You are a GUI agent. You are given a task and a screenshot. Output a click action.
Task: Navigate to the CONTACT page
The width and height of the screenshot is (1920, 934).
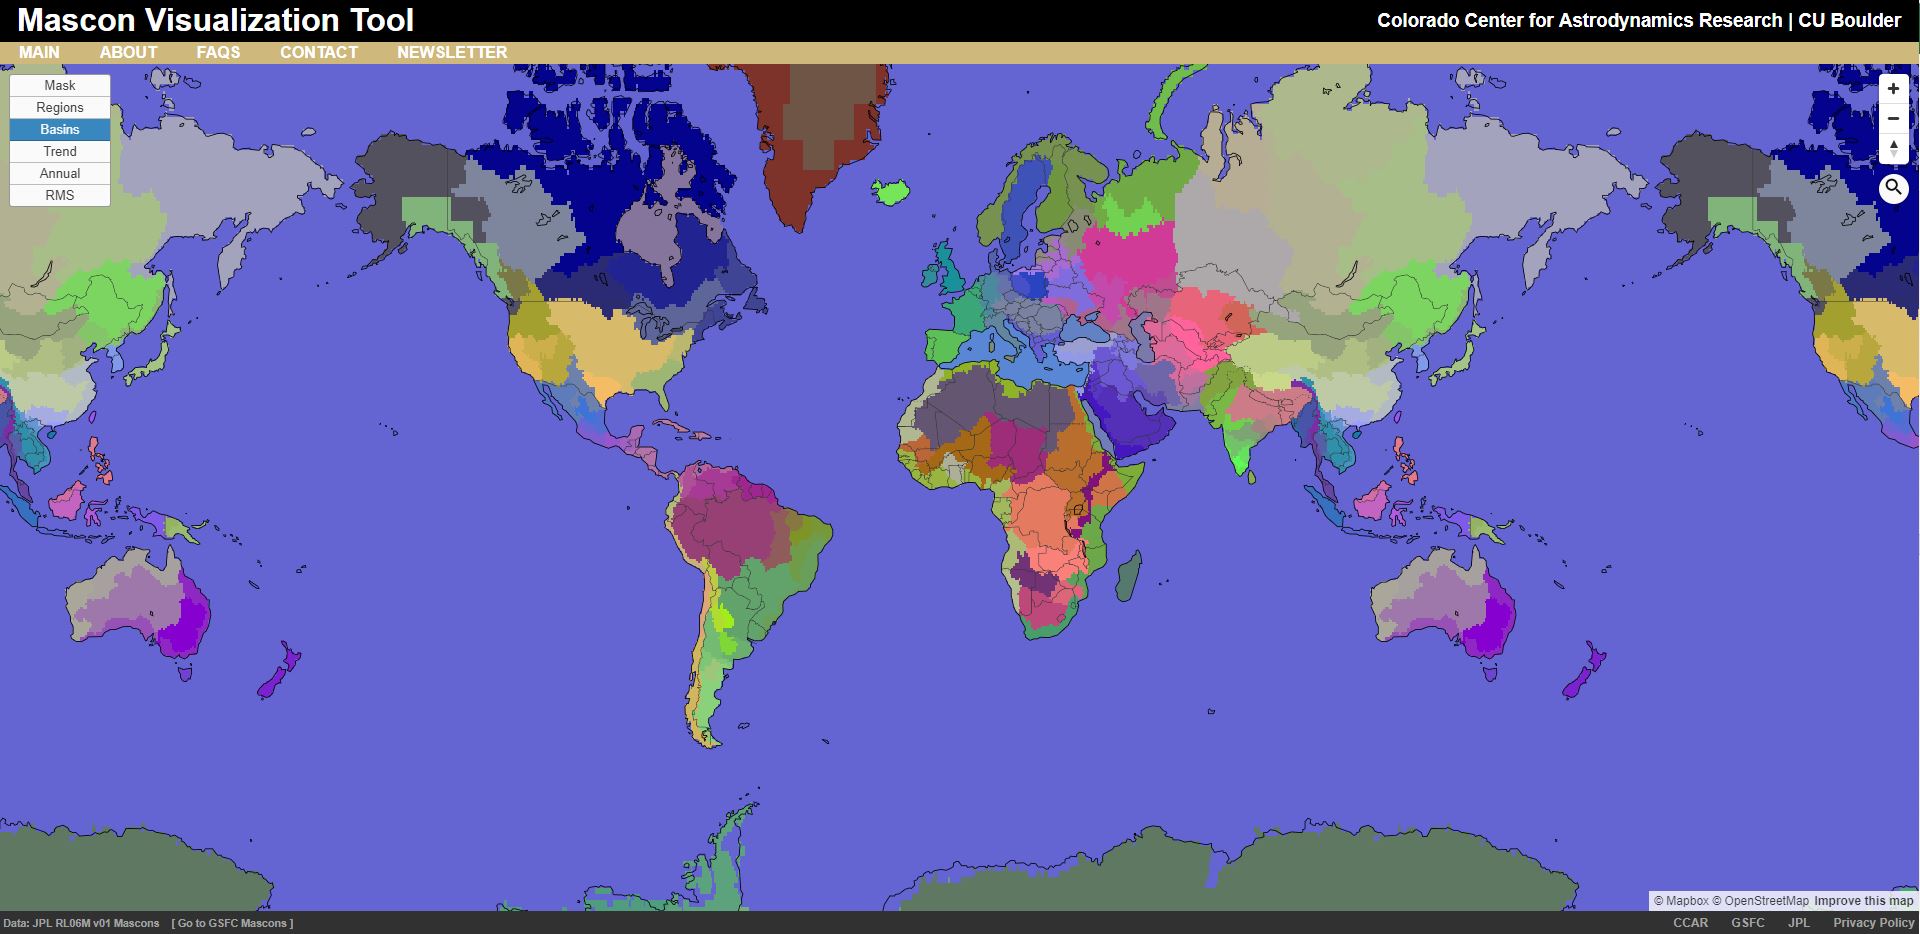click(x=319, y=52)
